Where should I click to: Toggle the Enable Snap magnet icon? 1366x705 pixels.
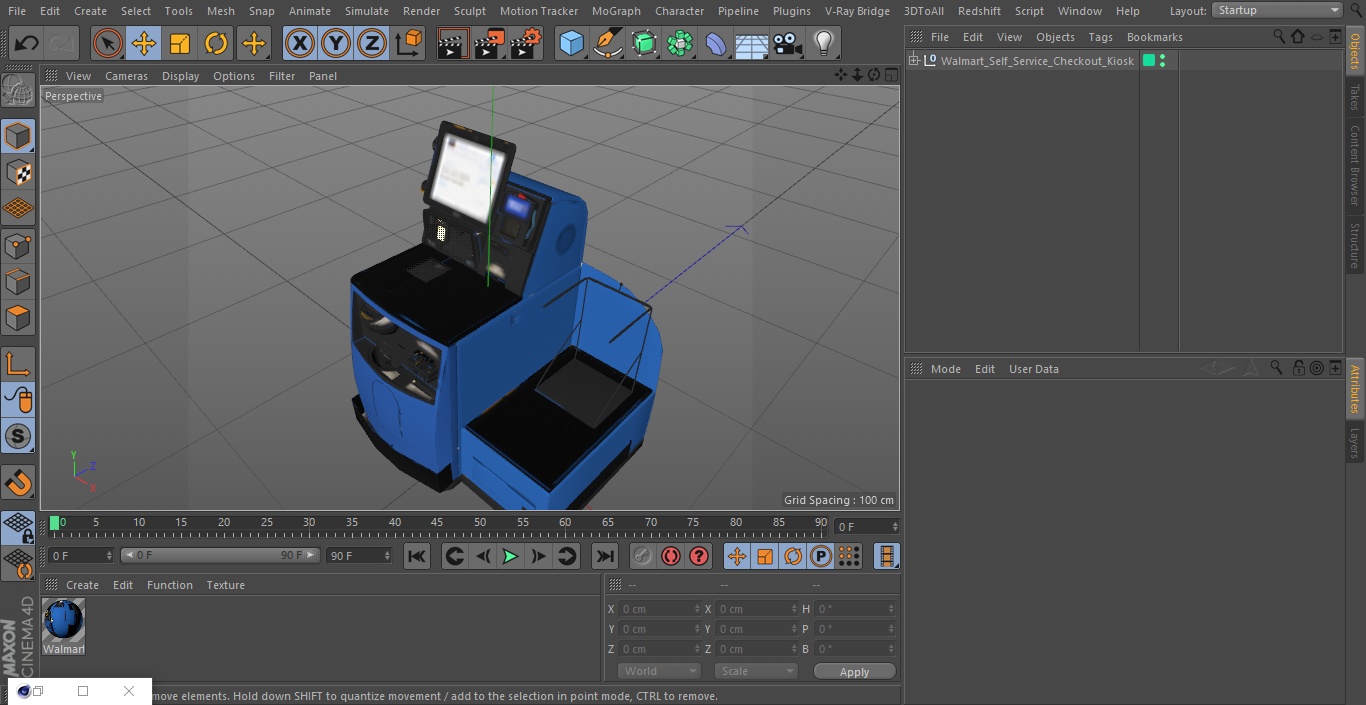[18, 483]
